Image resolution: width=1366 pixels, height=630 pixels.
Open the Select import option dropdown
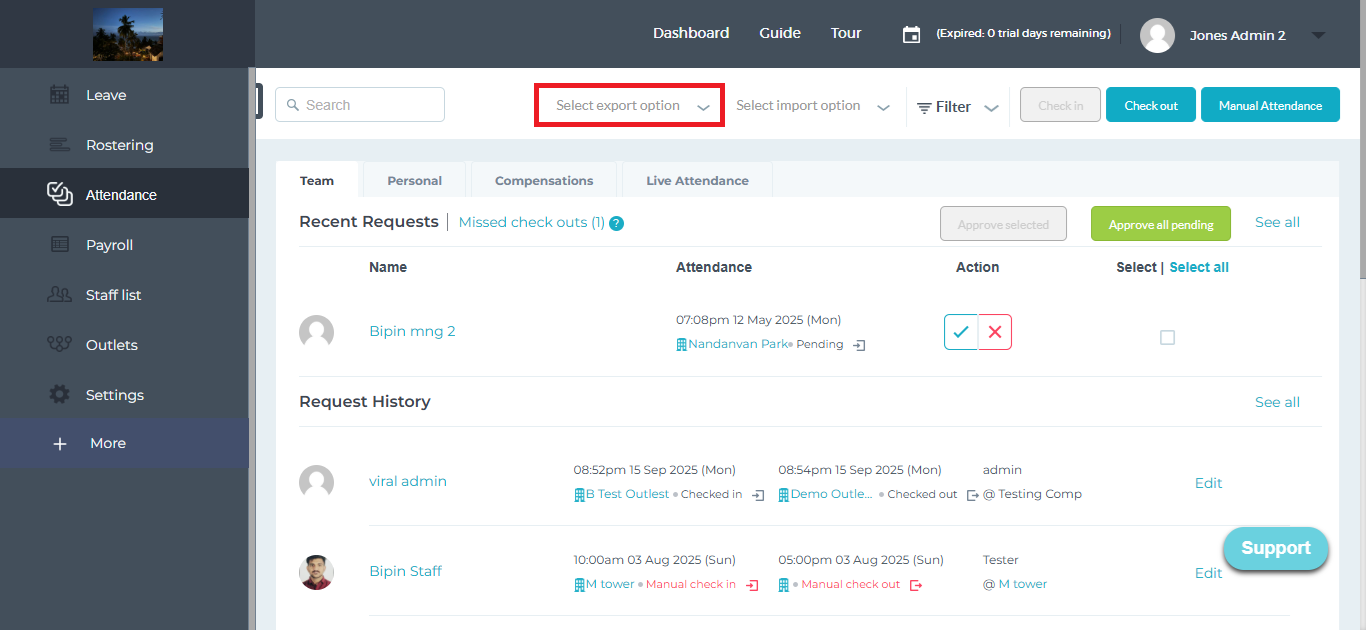pos(812,106)
